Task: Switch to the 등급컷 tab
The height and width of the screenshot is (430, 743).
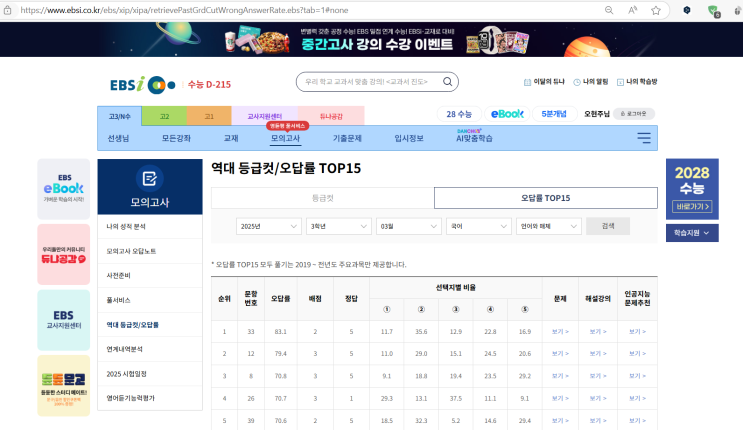Action: coord(323,198)
